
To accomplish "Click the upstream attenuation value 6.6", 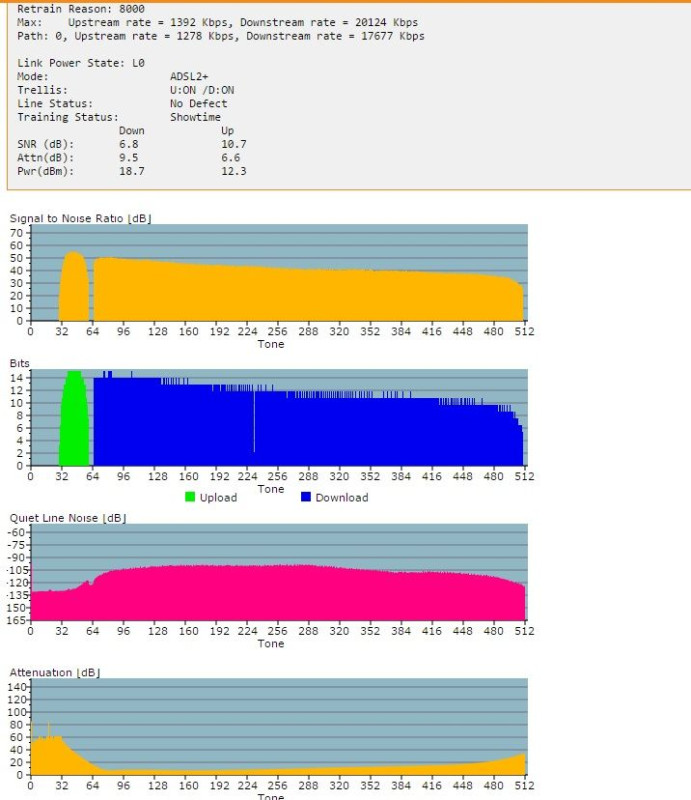I will 231,158.
